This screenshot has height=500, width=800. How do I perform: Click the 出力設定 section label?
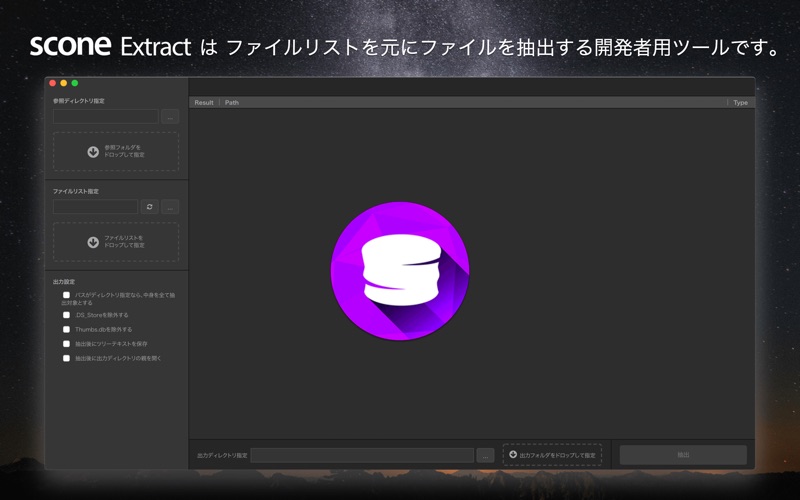click(64, 282)
